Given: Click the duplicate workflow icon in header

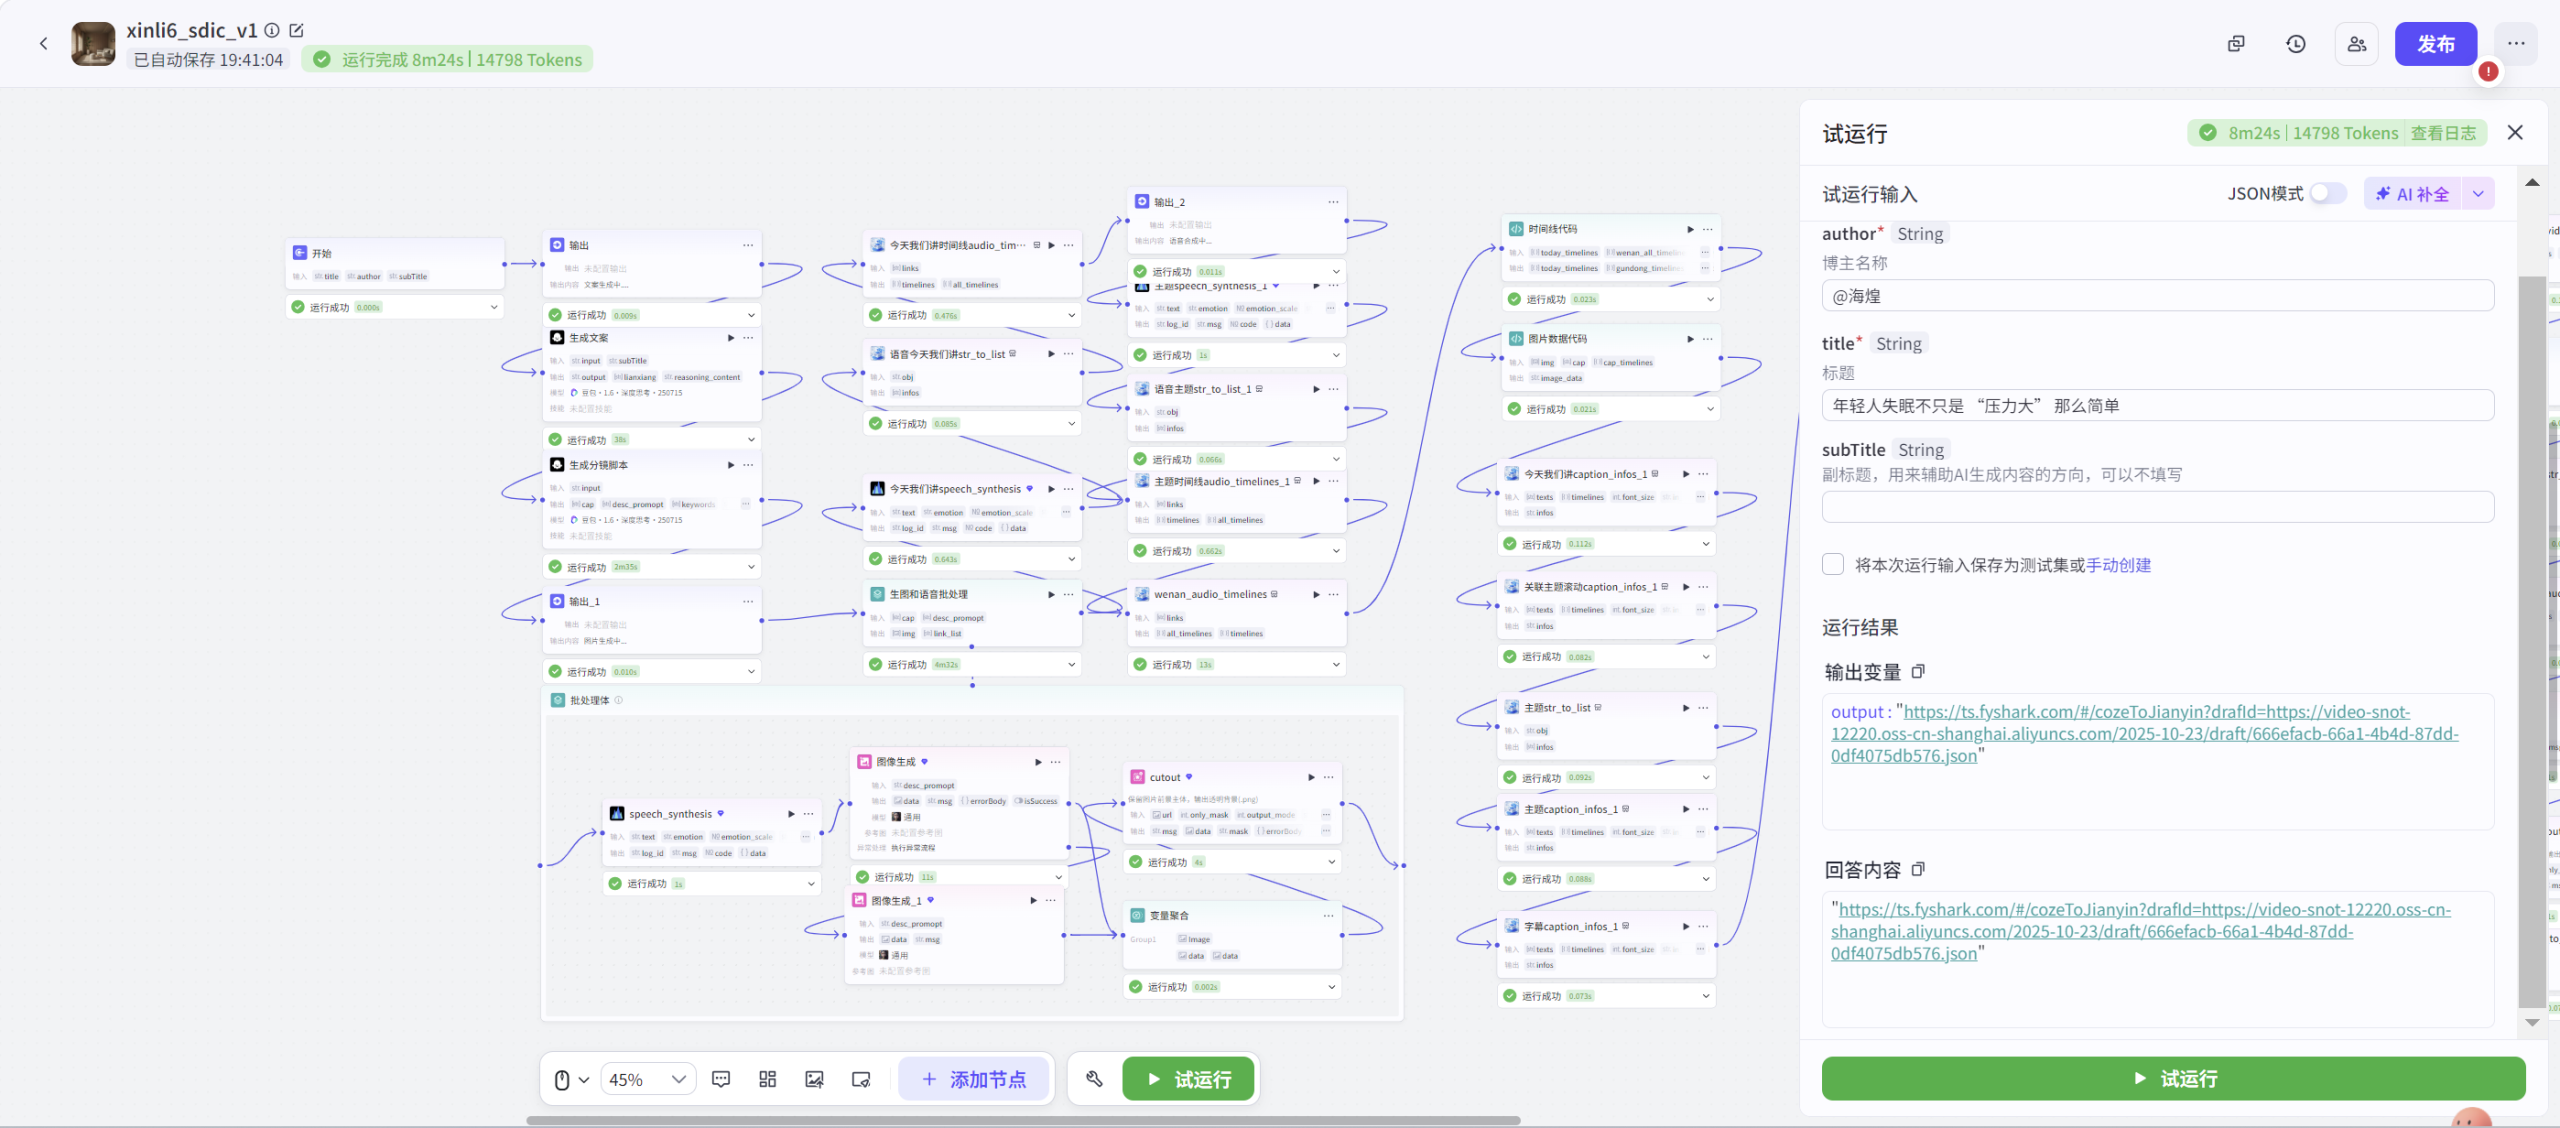Looking at the screenshot, I should coord(2236,44).
